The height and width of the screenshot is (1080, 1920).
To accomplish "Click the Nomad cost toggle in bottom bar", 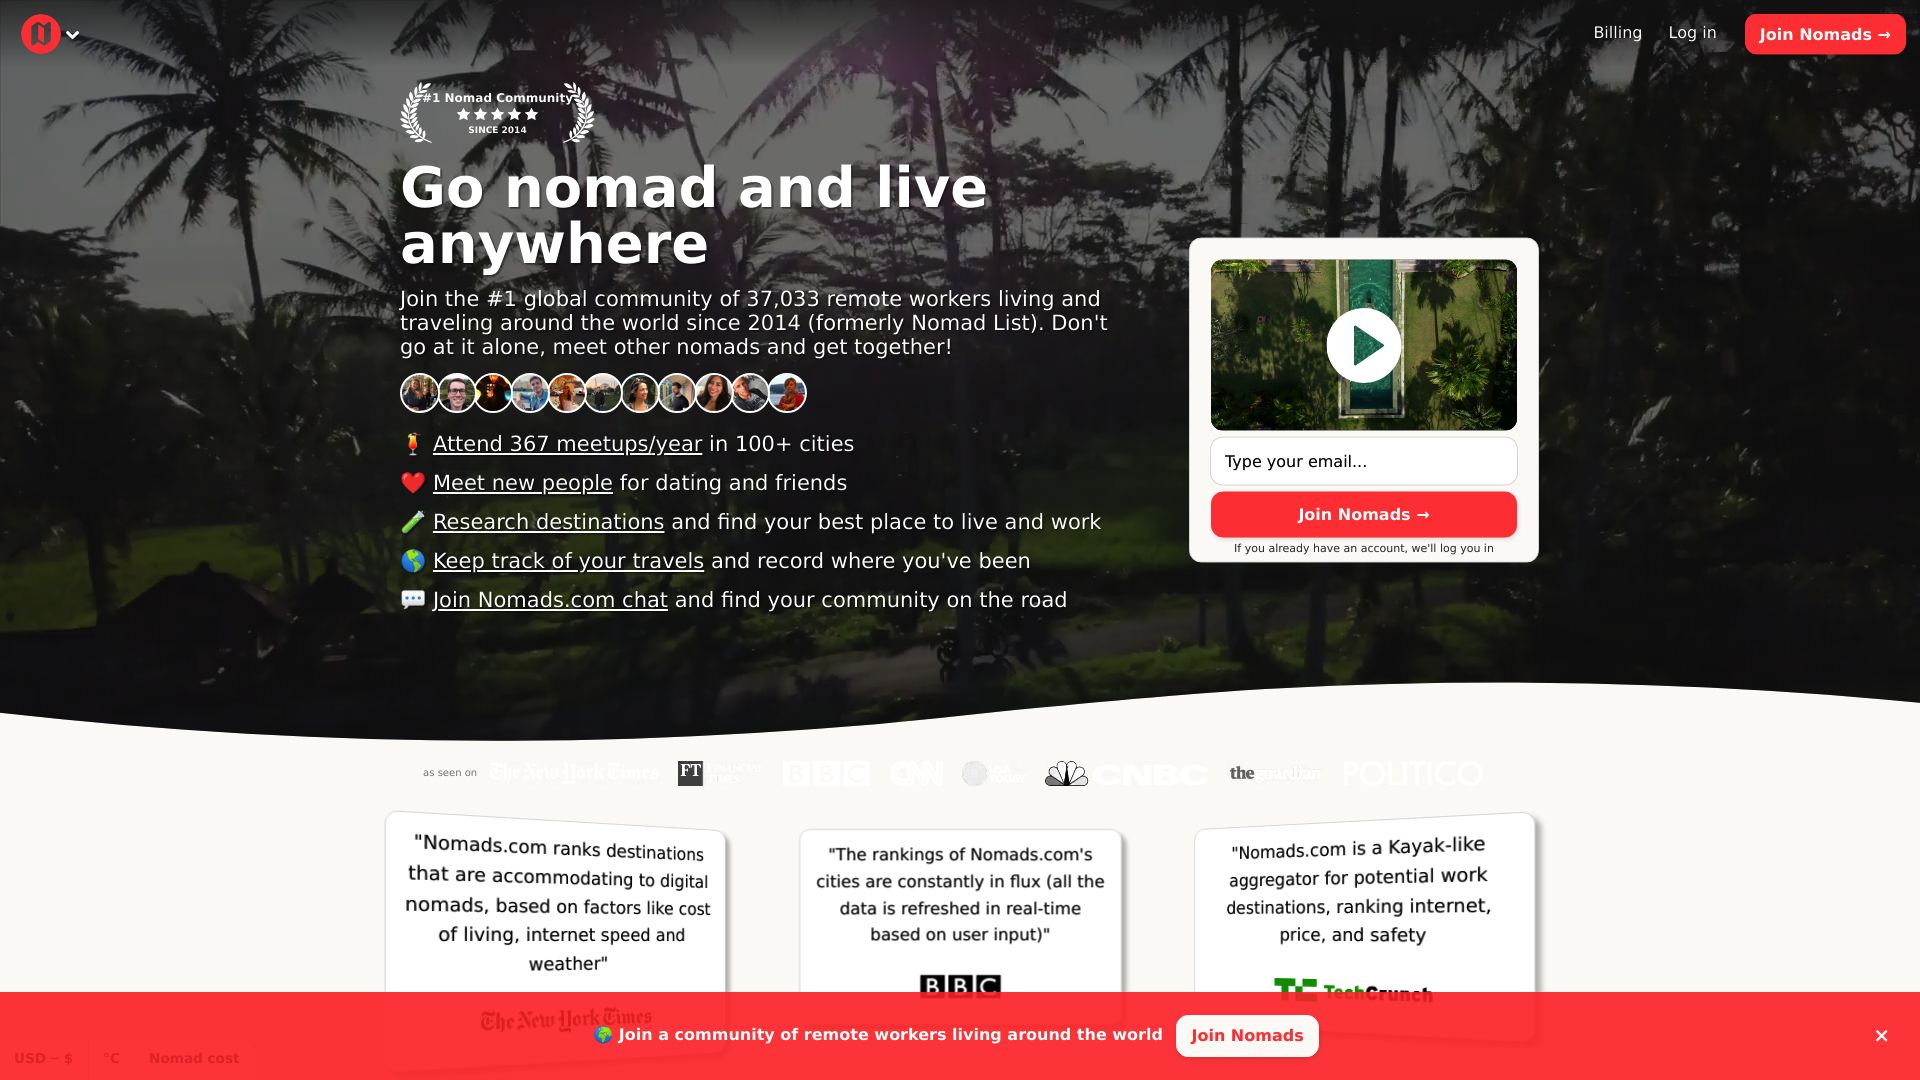I will coord(194,1058).
